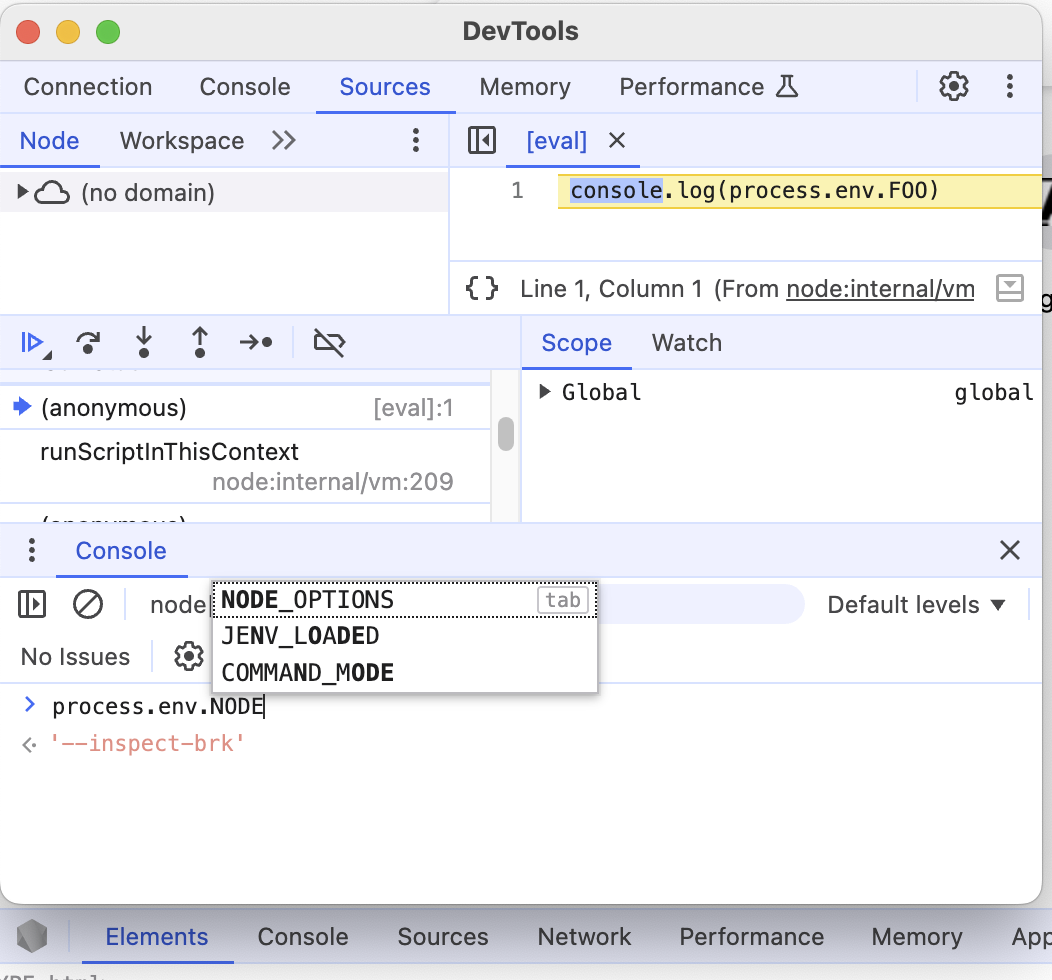Zoom the DevTools window (green button)

[108, 32]
